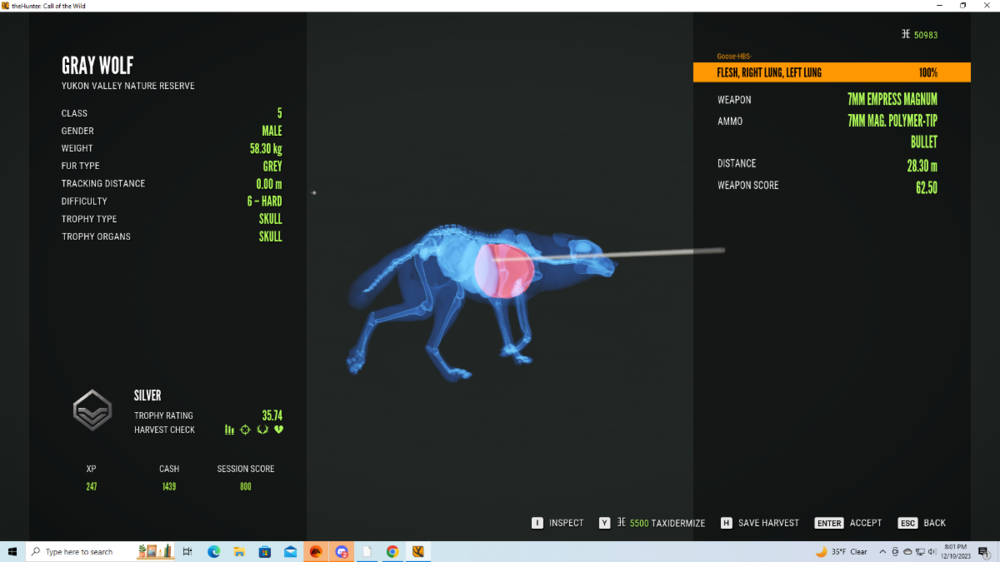Open the weather widget showing 35°F Clear
This screenshot has height=562, width=1000.
(x=841, y=551)
